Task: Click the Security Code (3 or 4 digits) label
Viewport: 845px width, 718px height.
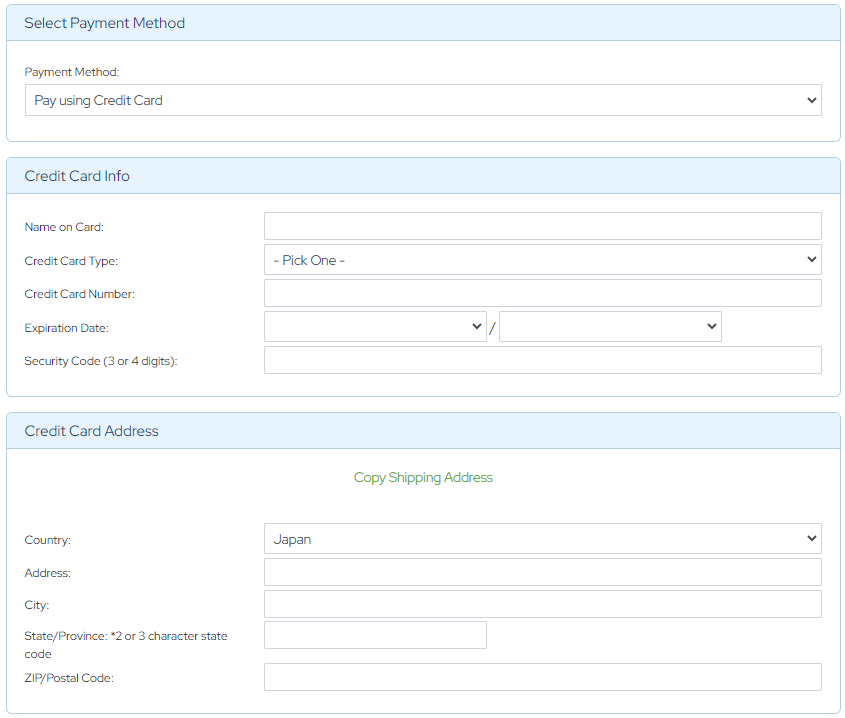Action: coord(100,361)
